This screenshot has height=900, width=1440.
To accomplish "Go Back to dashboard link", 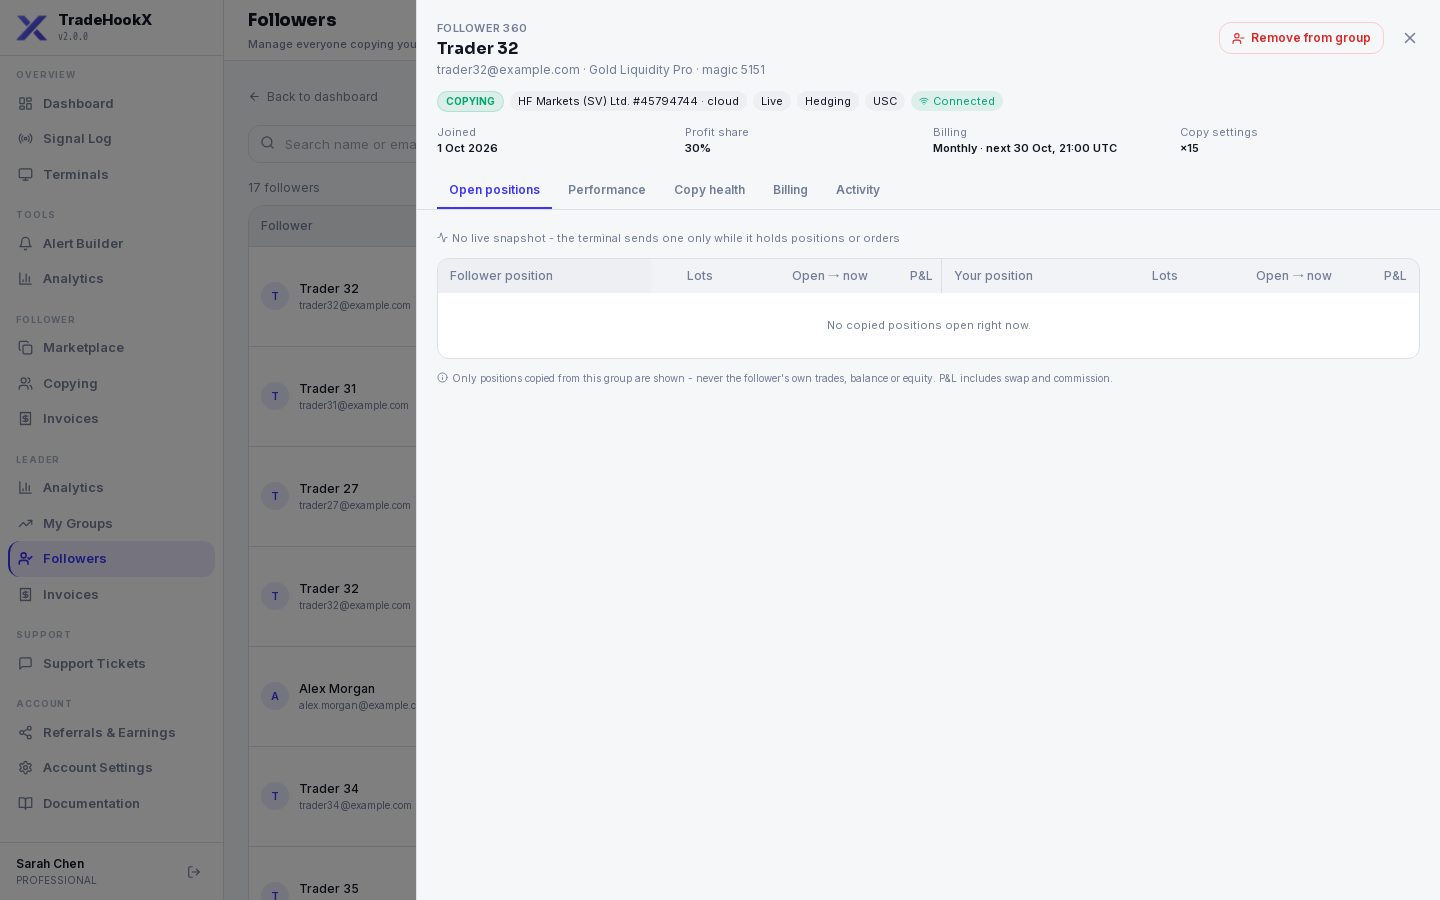I will tap(313, 97).
